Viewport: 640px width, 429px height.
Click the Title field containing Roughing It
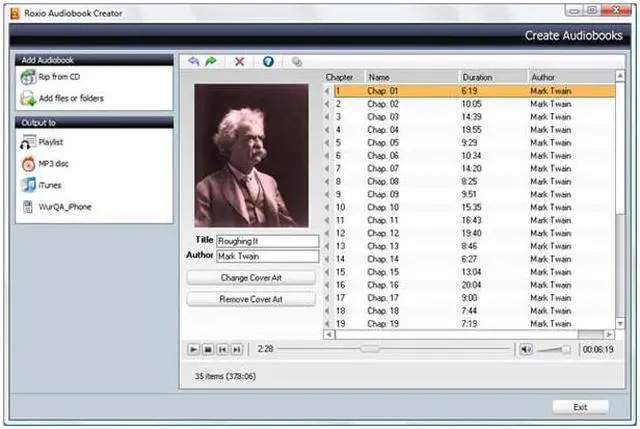click(x=267, y=241)
